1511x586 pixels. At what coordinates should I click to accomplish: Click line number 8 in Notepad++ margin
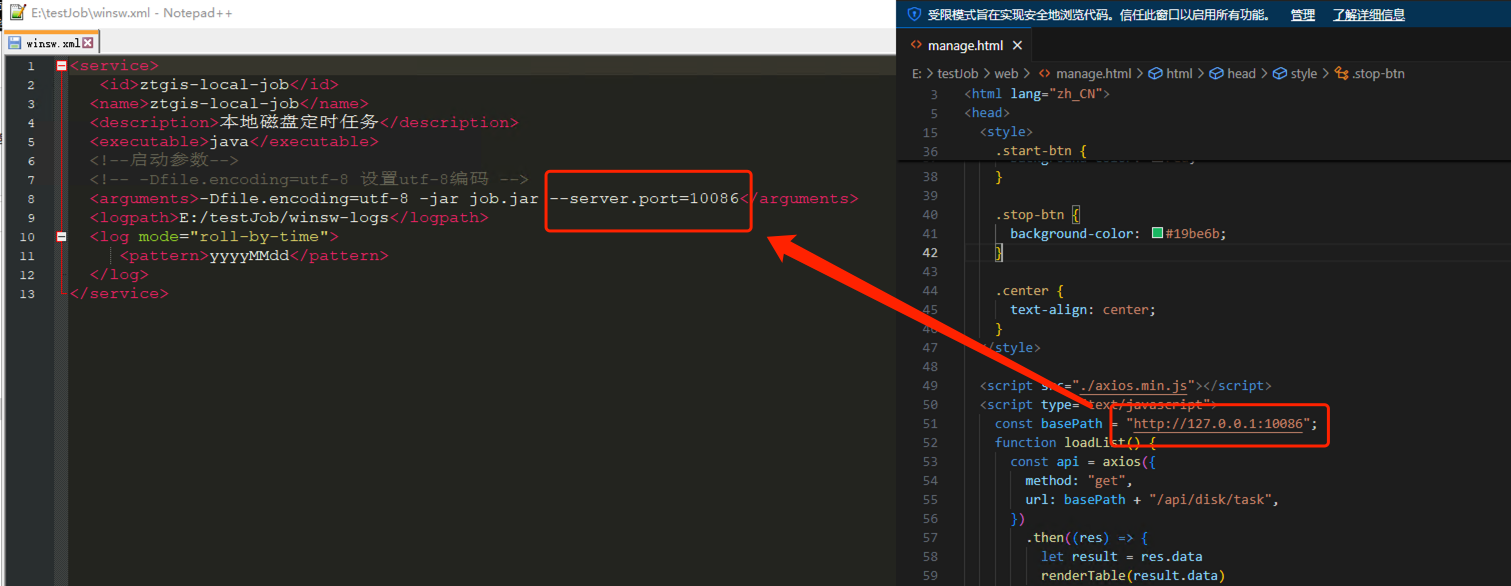click(x=31, y=199)
